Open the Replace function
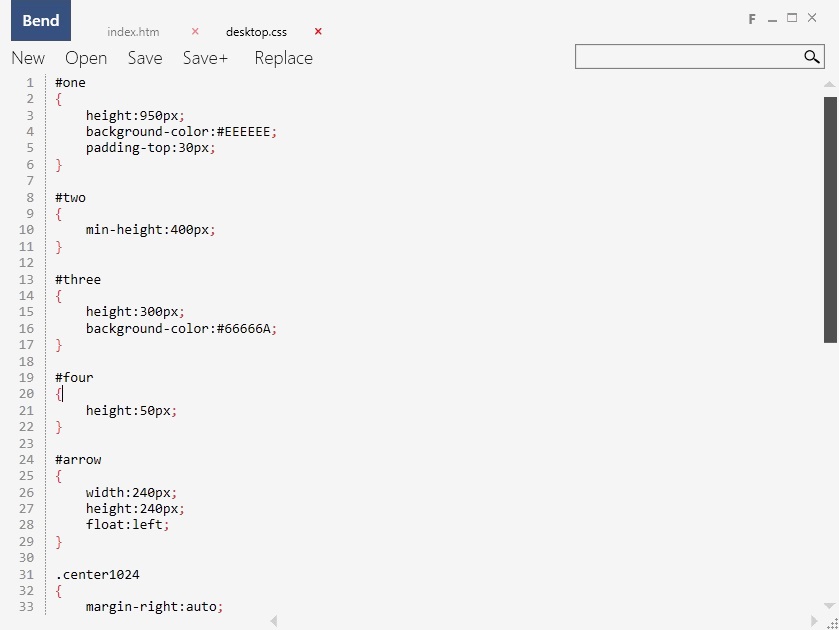 pyautogui.click(x=283, y=58)
